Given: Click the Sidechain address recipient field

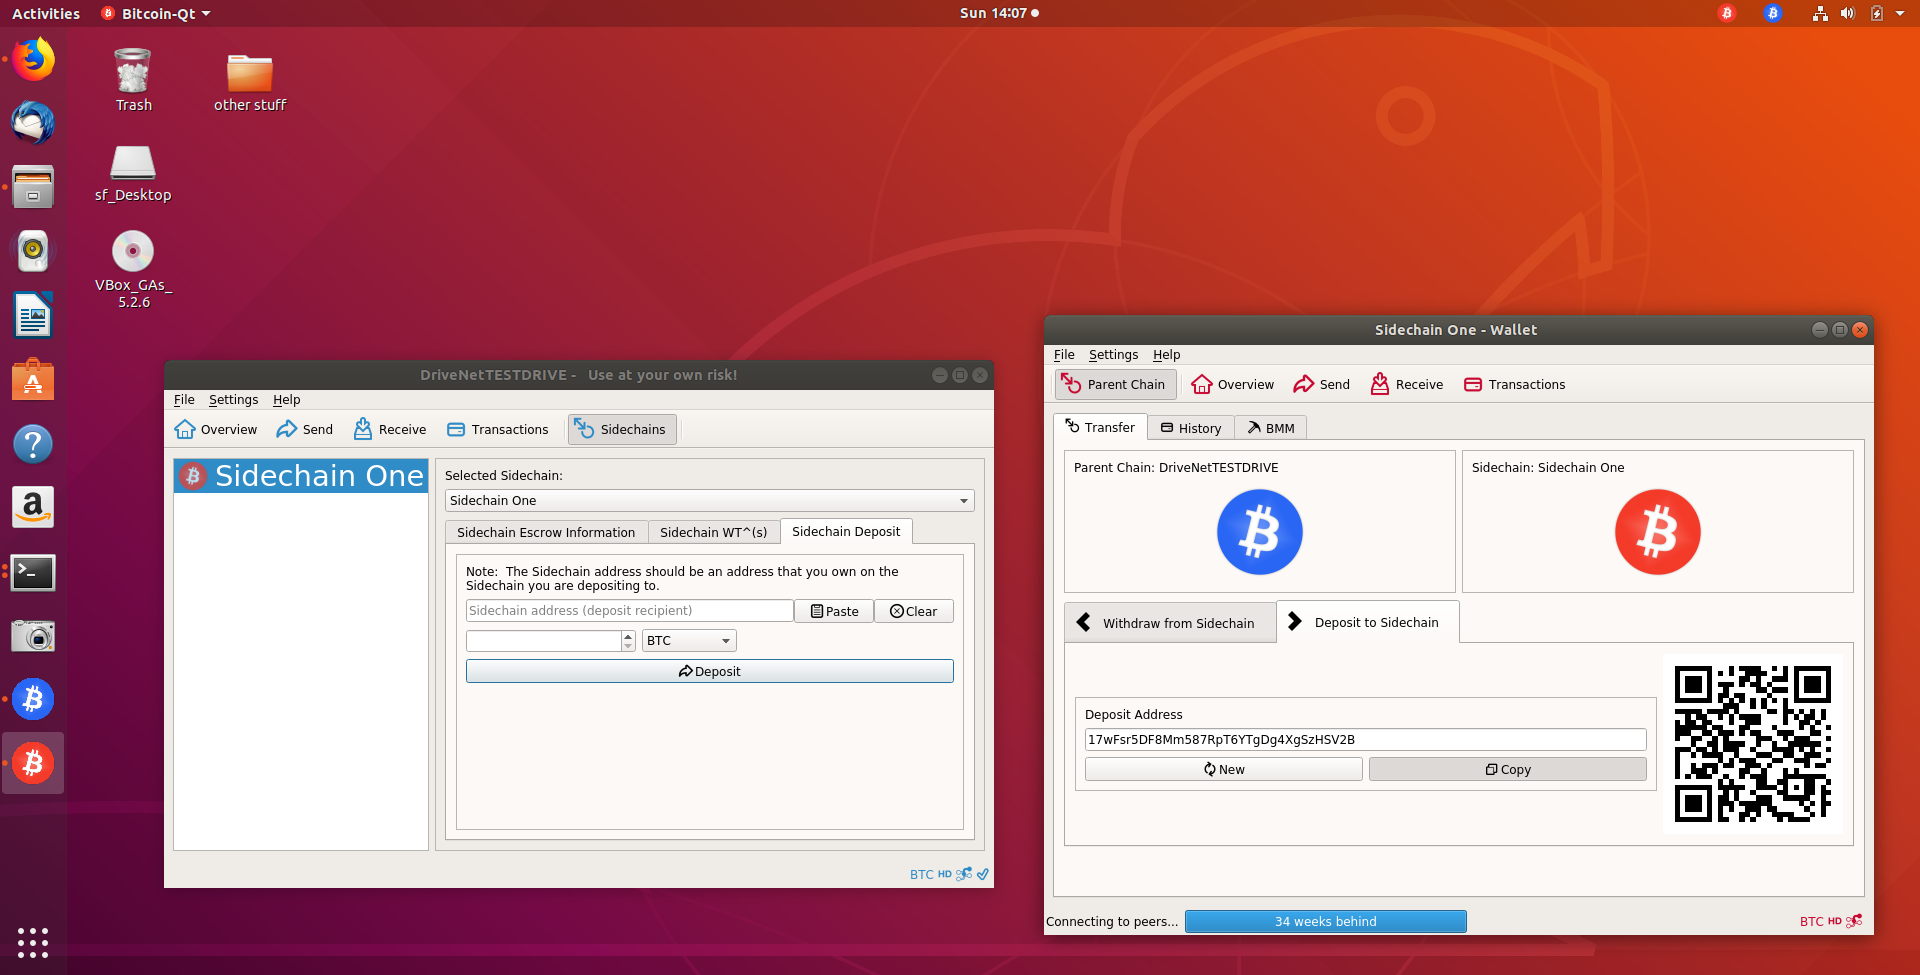Looking at the screenshot, I should 629,611.
